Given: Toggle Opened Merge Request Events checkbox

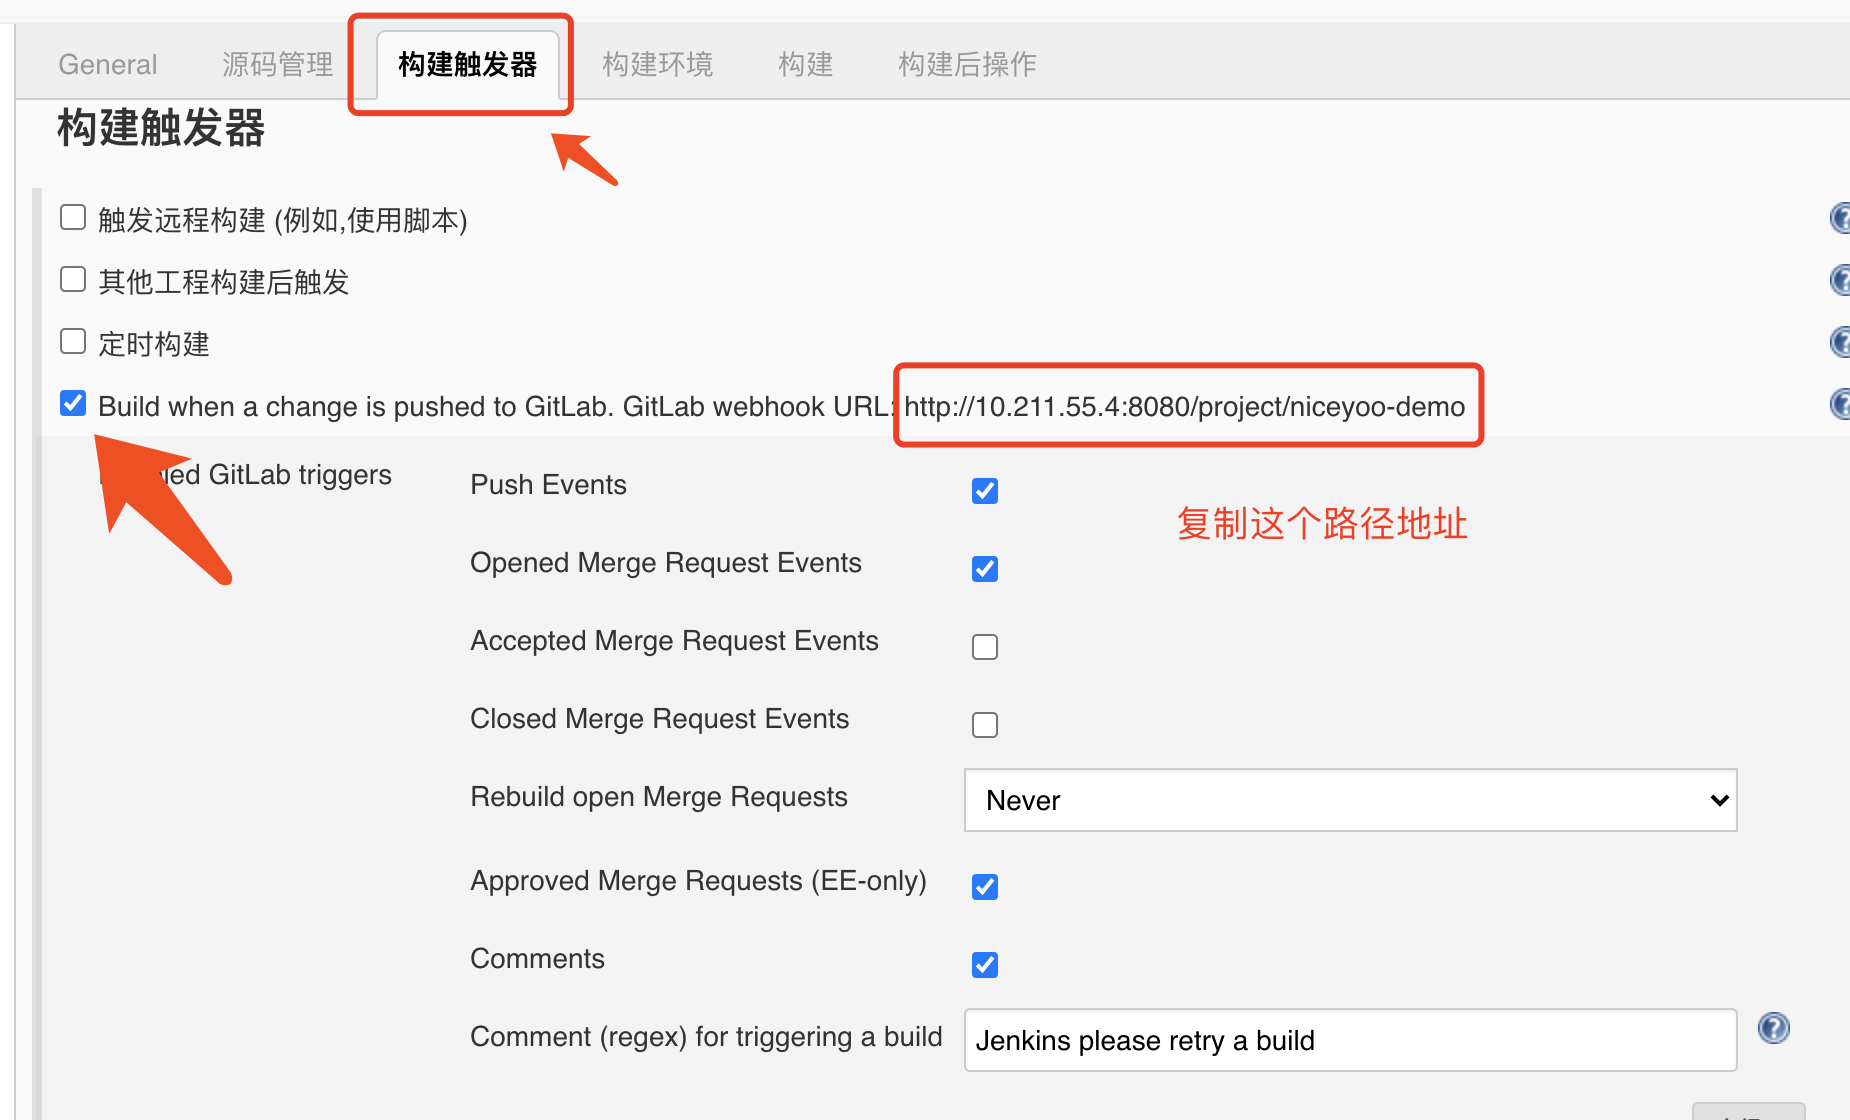Looking at the screenshot, I should coord(985,569).
